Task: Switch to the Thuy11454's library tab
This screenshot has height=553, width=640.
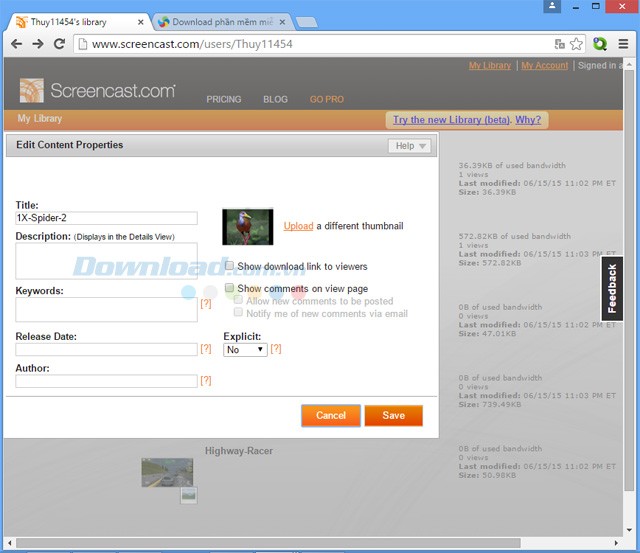Action: (x=80, y=22)
